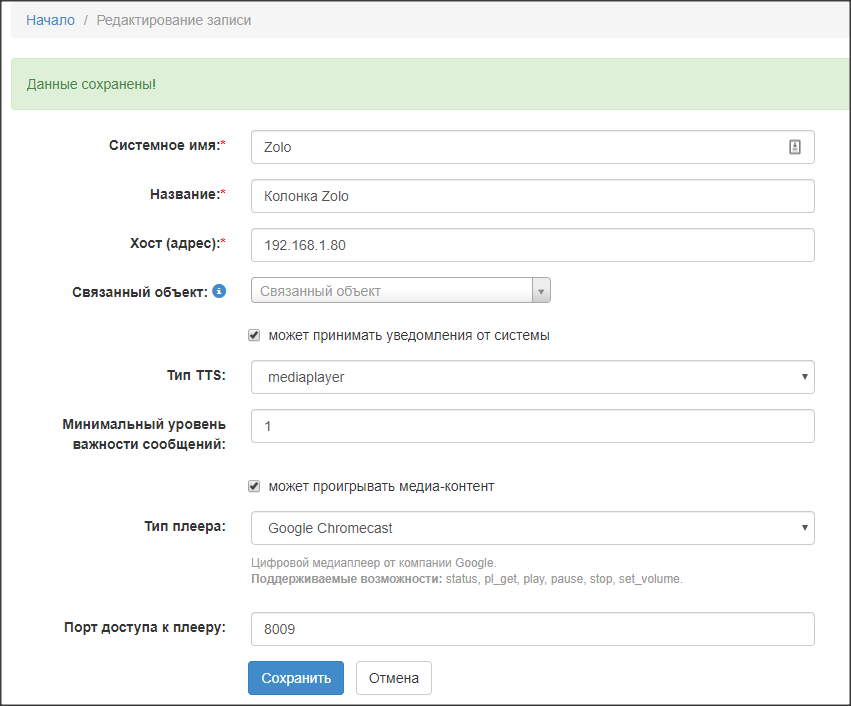Open the Связанный объект dropdown
This screenshot has height=706, width=851.
[x=401, y=291]
